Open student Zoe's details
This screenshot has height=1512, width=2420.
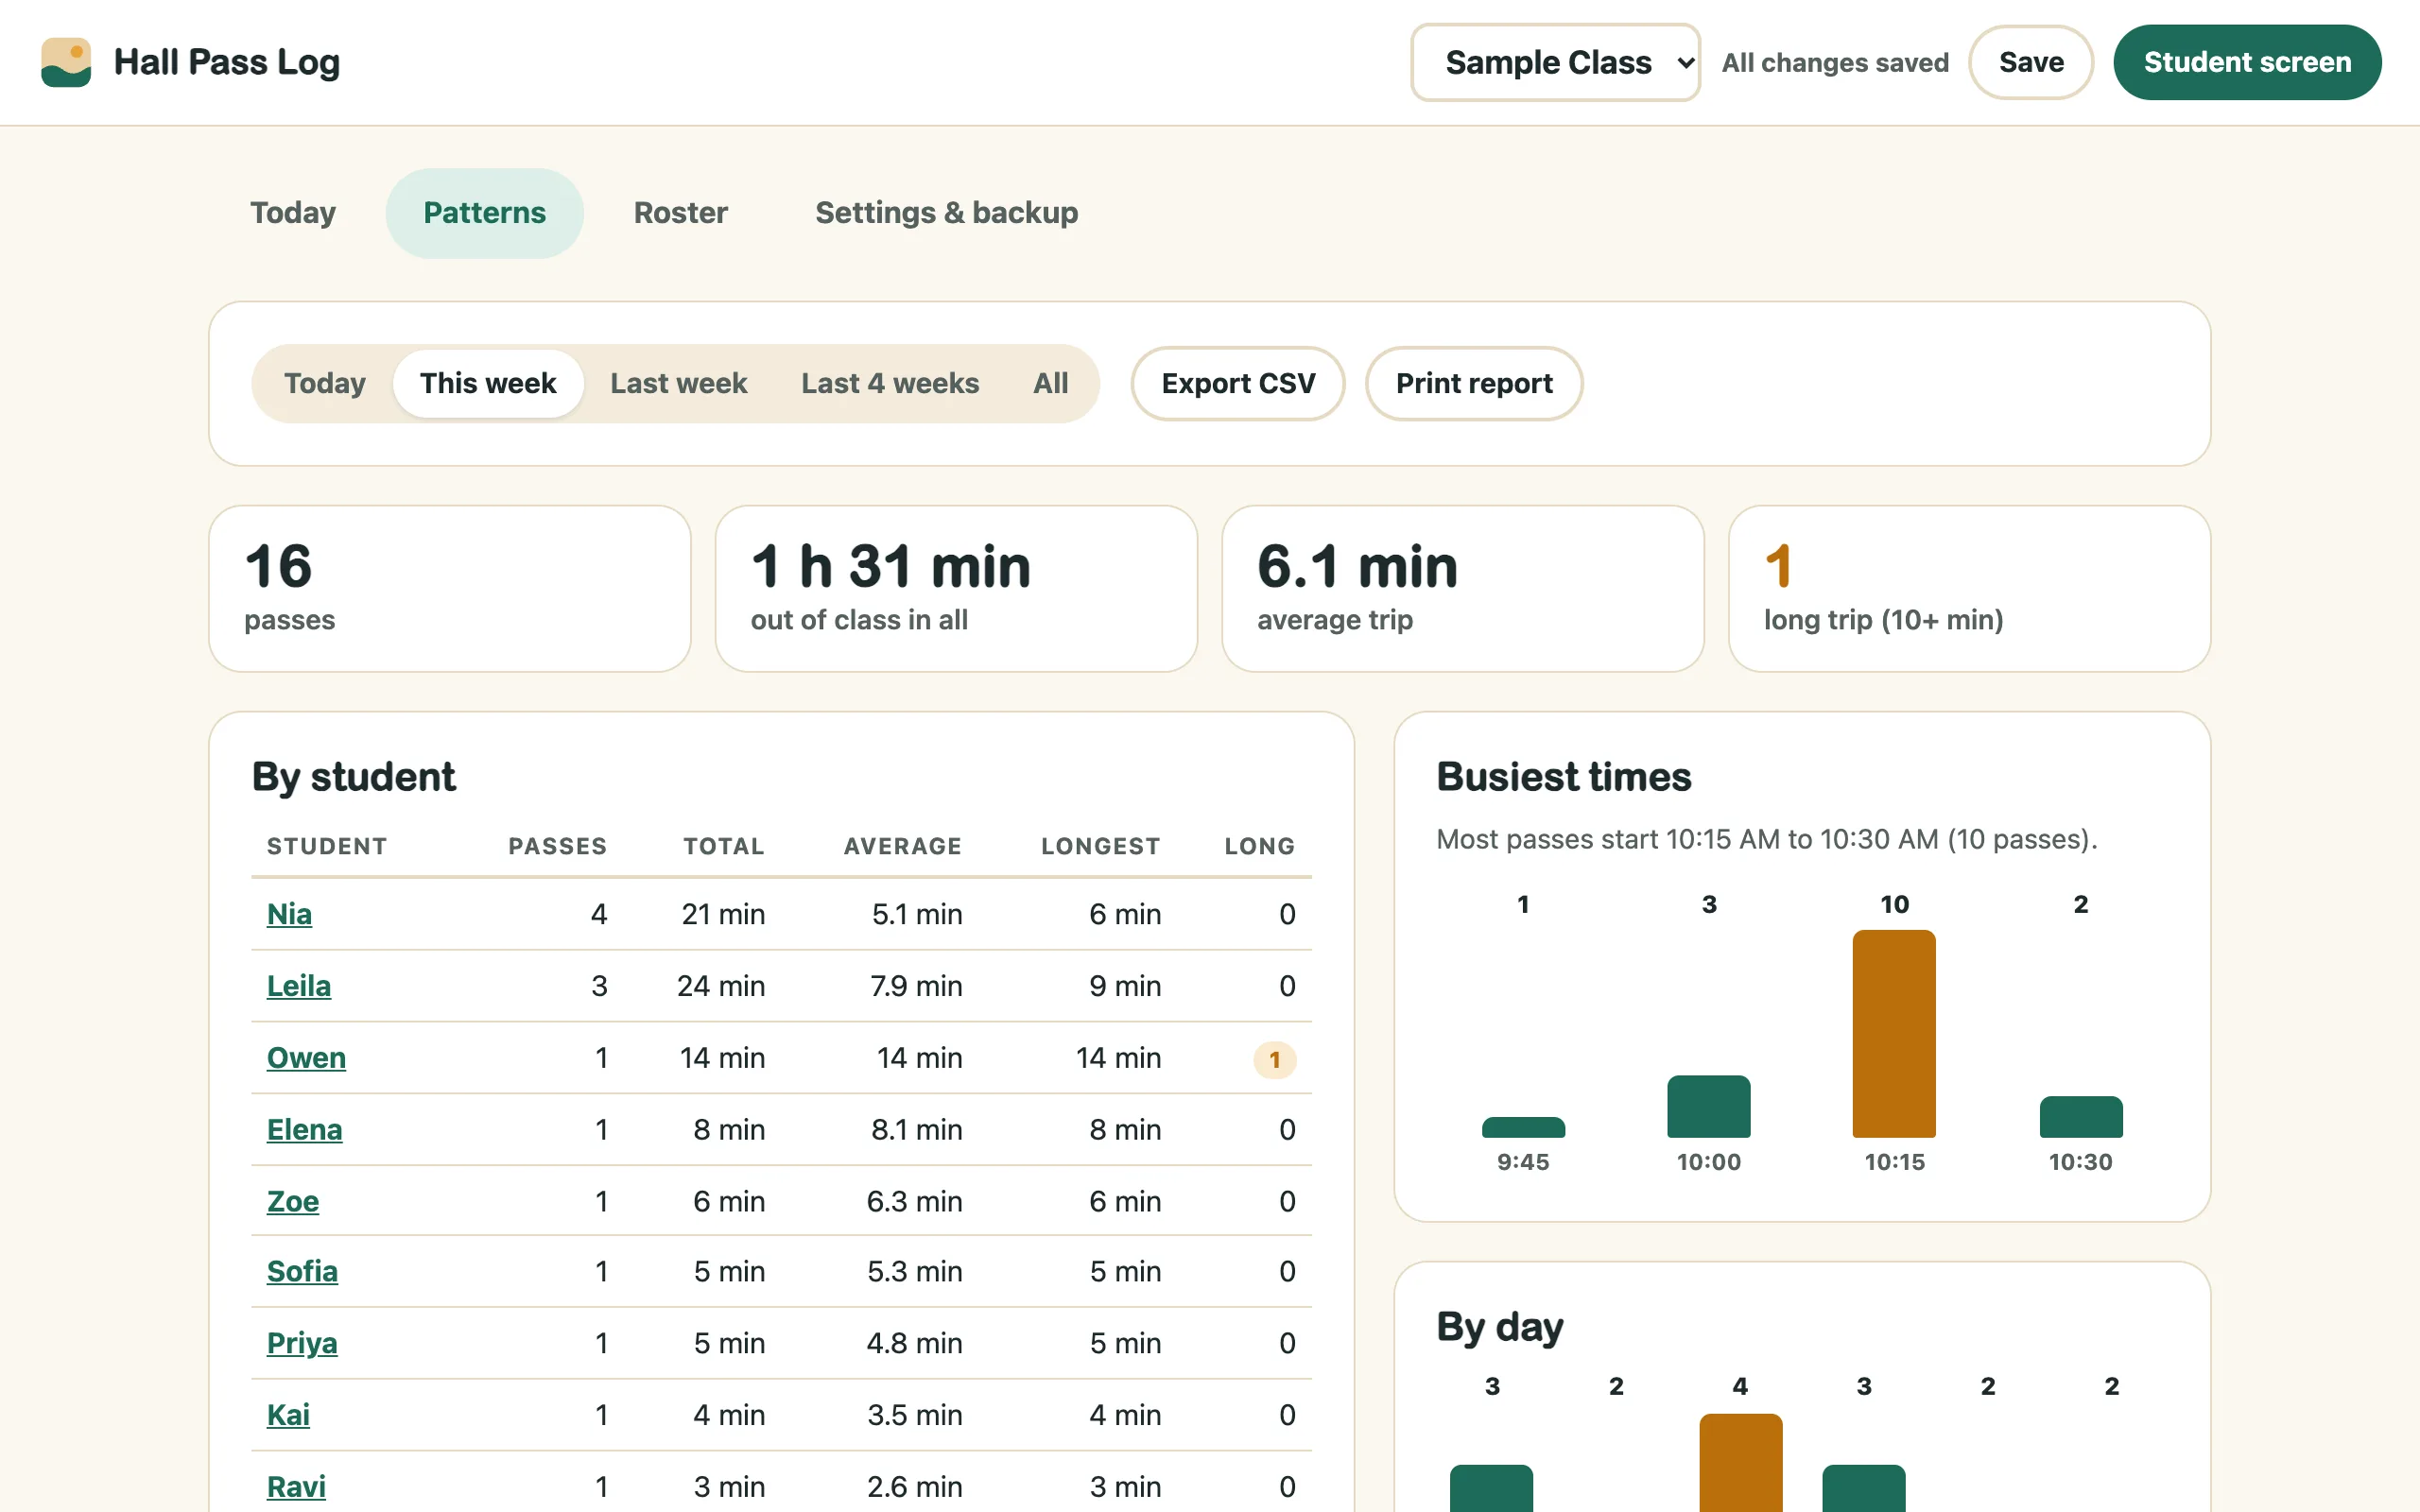[292, 1201]
